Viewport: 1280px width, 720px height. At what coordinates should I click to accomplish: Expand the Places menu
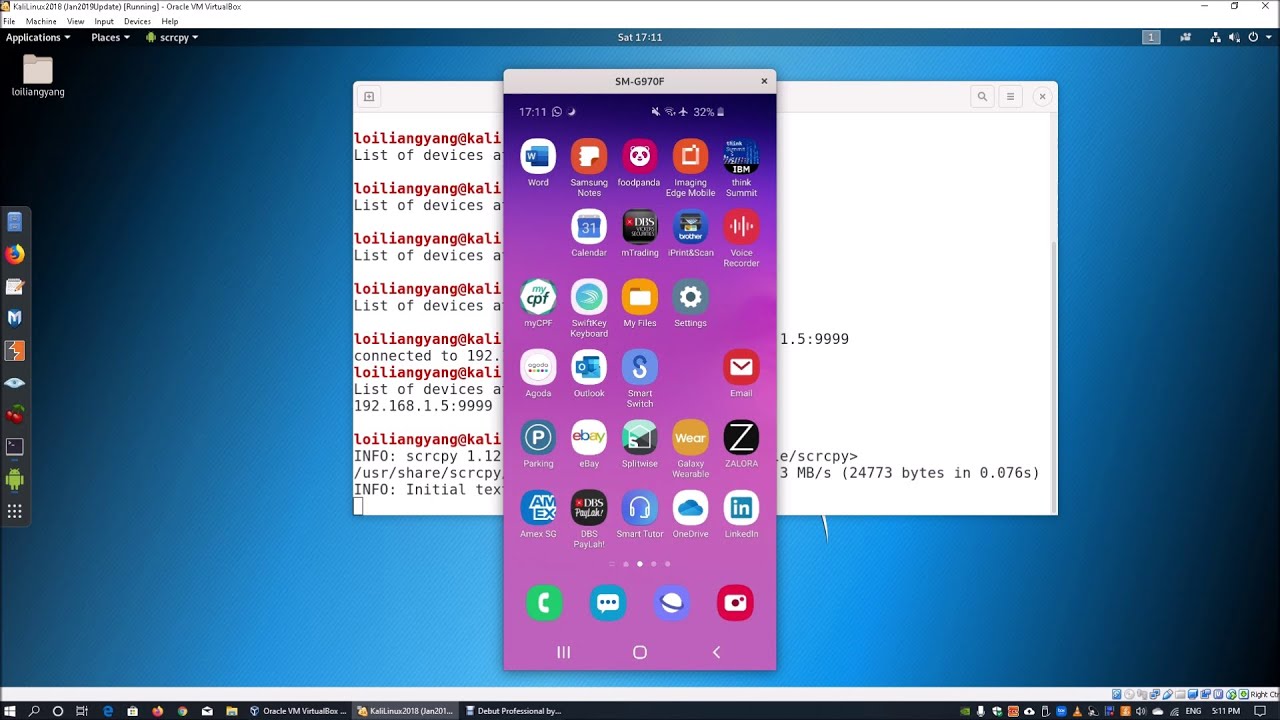point(110,37)
